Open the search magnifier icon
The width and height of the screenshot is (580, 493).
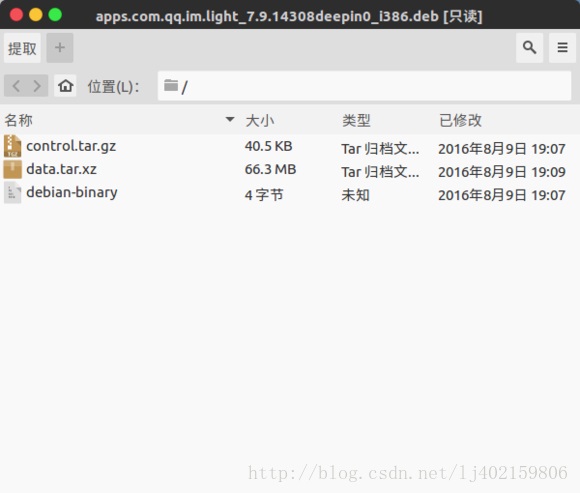pos(529,48)
